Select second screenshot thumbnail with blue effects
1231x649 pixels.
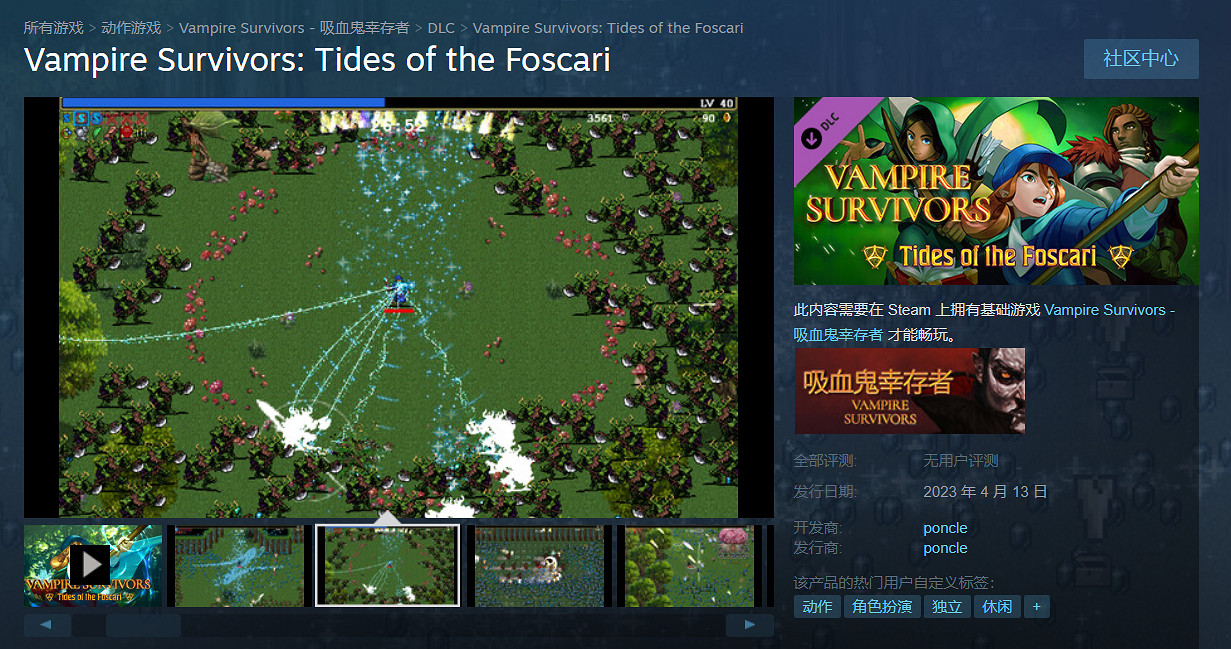click(238, 566)
